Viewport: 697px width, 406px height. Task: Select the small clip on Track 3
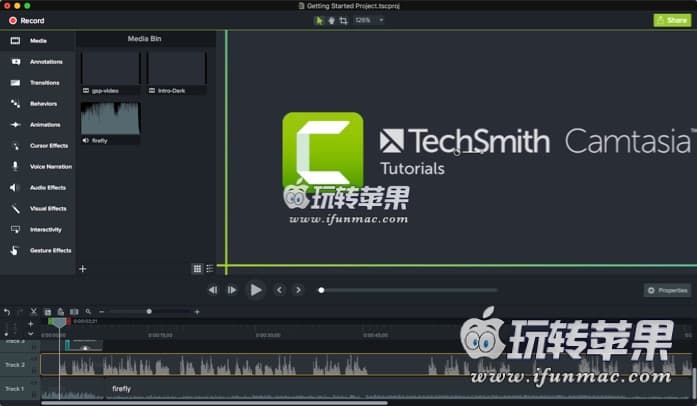tap(84, 345)
